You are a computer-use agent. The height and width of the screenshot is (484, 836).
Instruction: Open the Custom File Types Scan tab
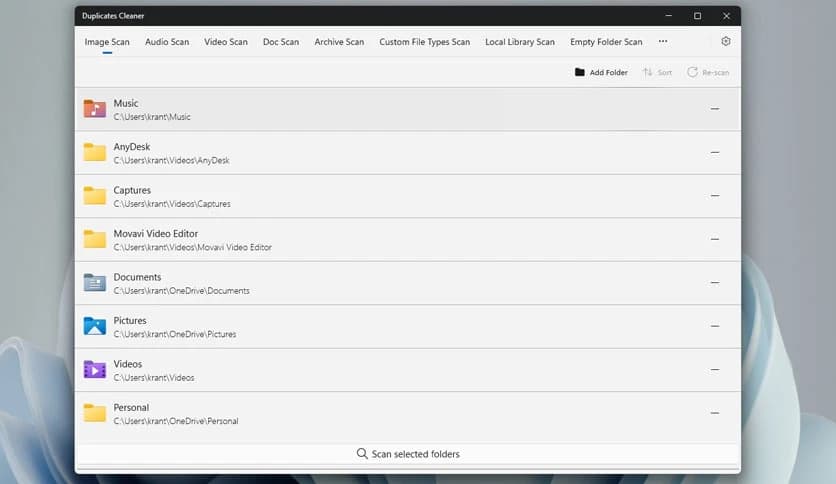(424, 42)
